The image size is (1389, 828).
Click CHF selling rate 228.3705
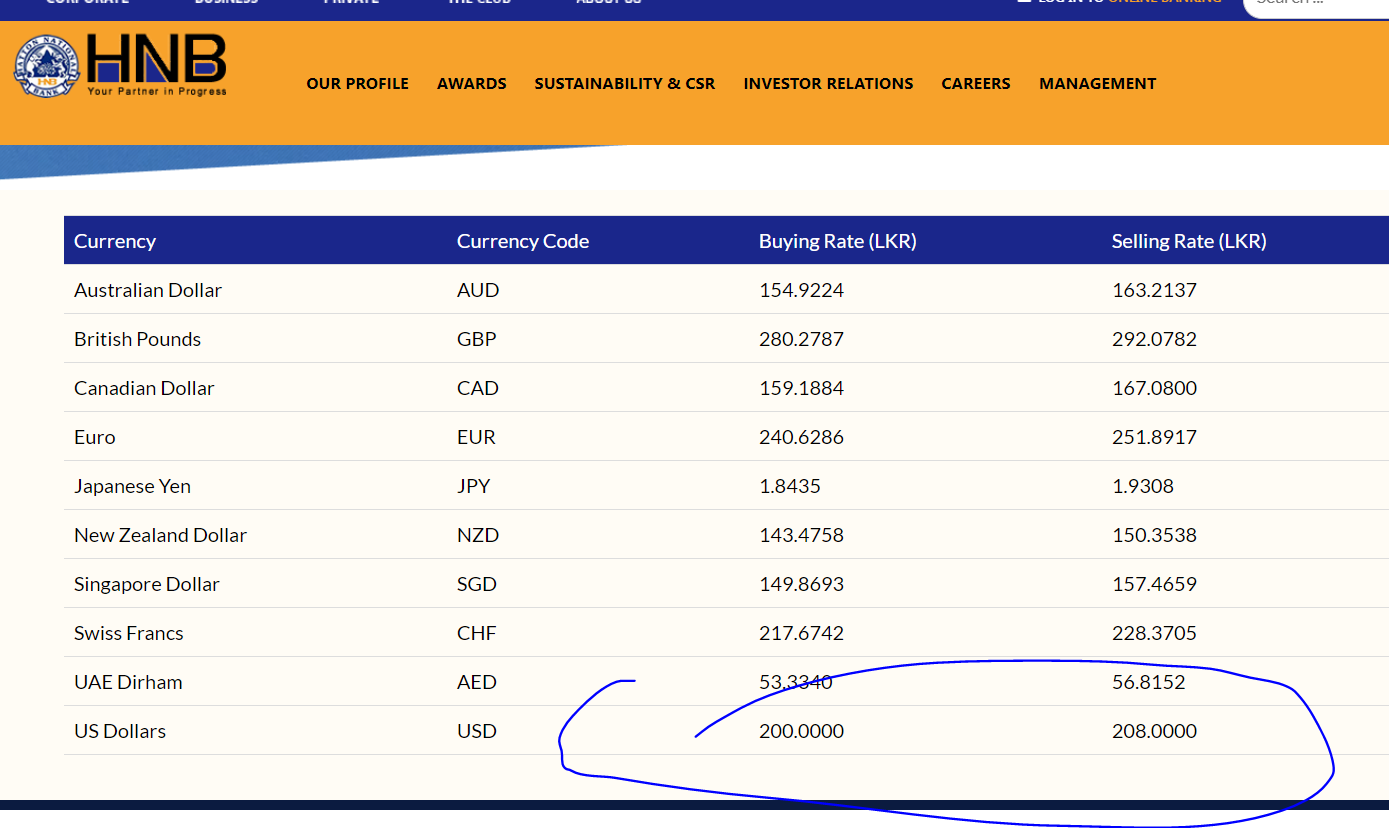point(1154,633)
